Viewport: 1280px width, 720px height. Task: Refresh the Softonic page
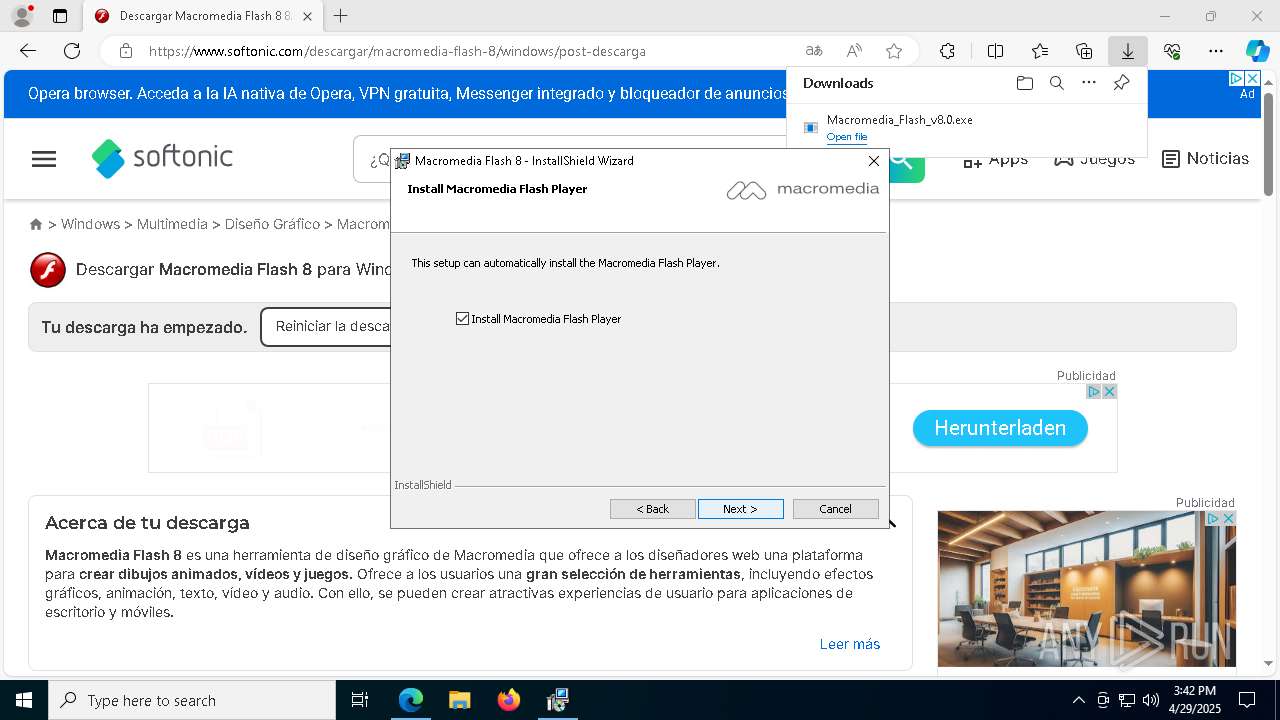[72, 51]
